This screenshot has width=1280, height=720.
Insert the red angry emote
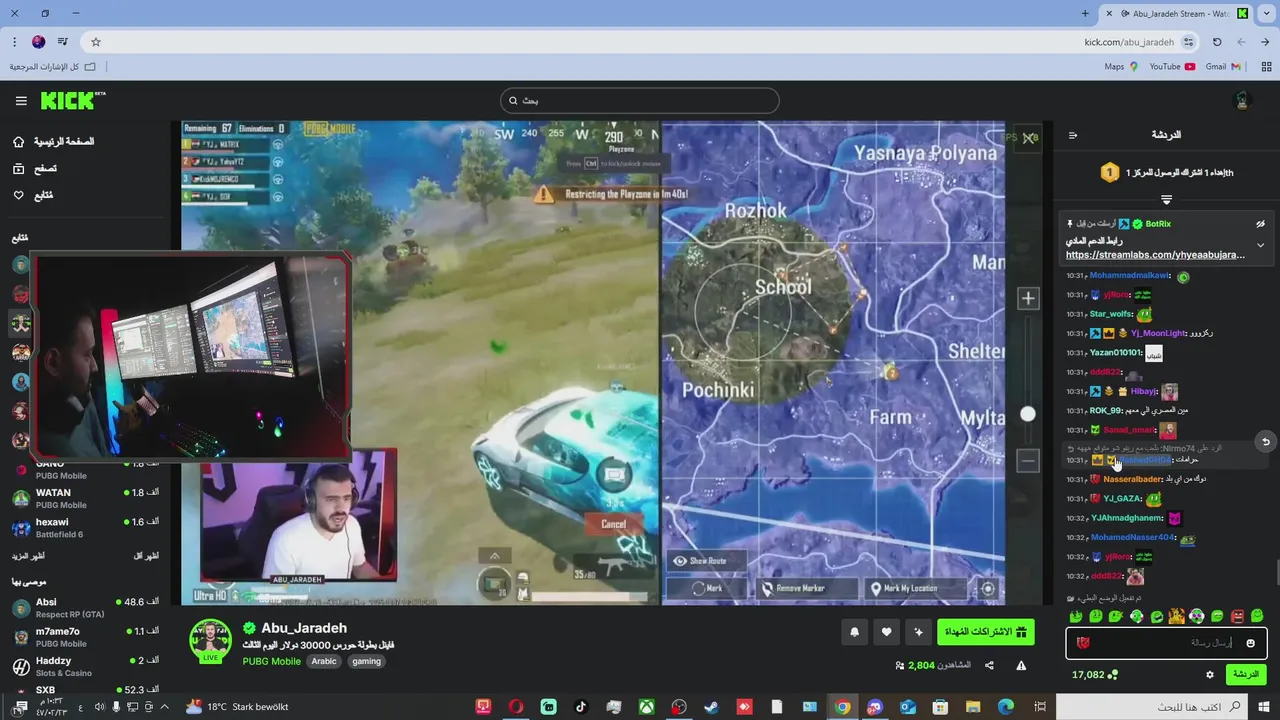pyautogui.click(x=1237, y=616)
